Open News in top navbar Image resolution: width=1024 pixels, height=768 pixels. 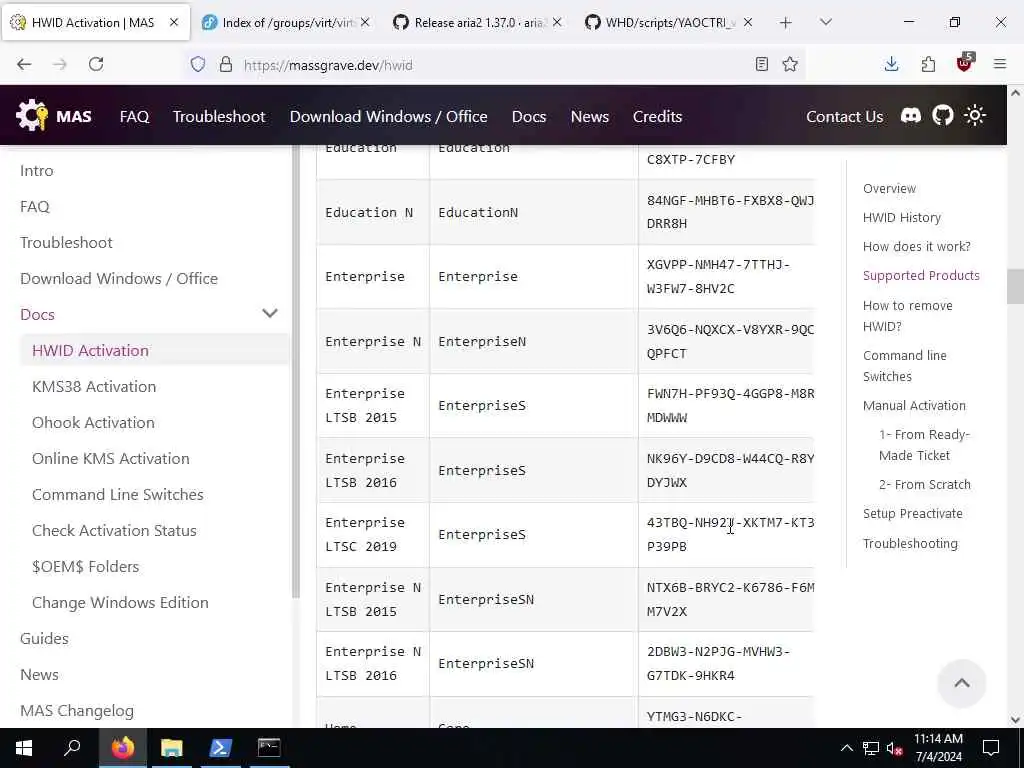pos(590,116)
